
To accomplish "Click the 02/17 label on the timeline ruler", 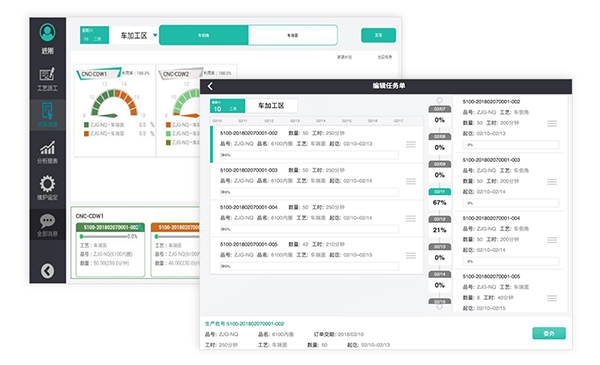I will (398, 121).
